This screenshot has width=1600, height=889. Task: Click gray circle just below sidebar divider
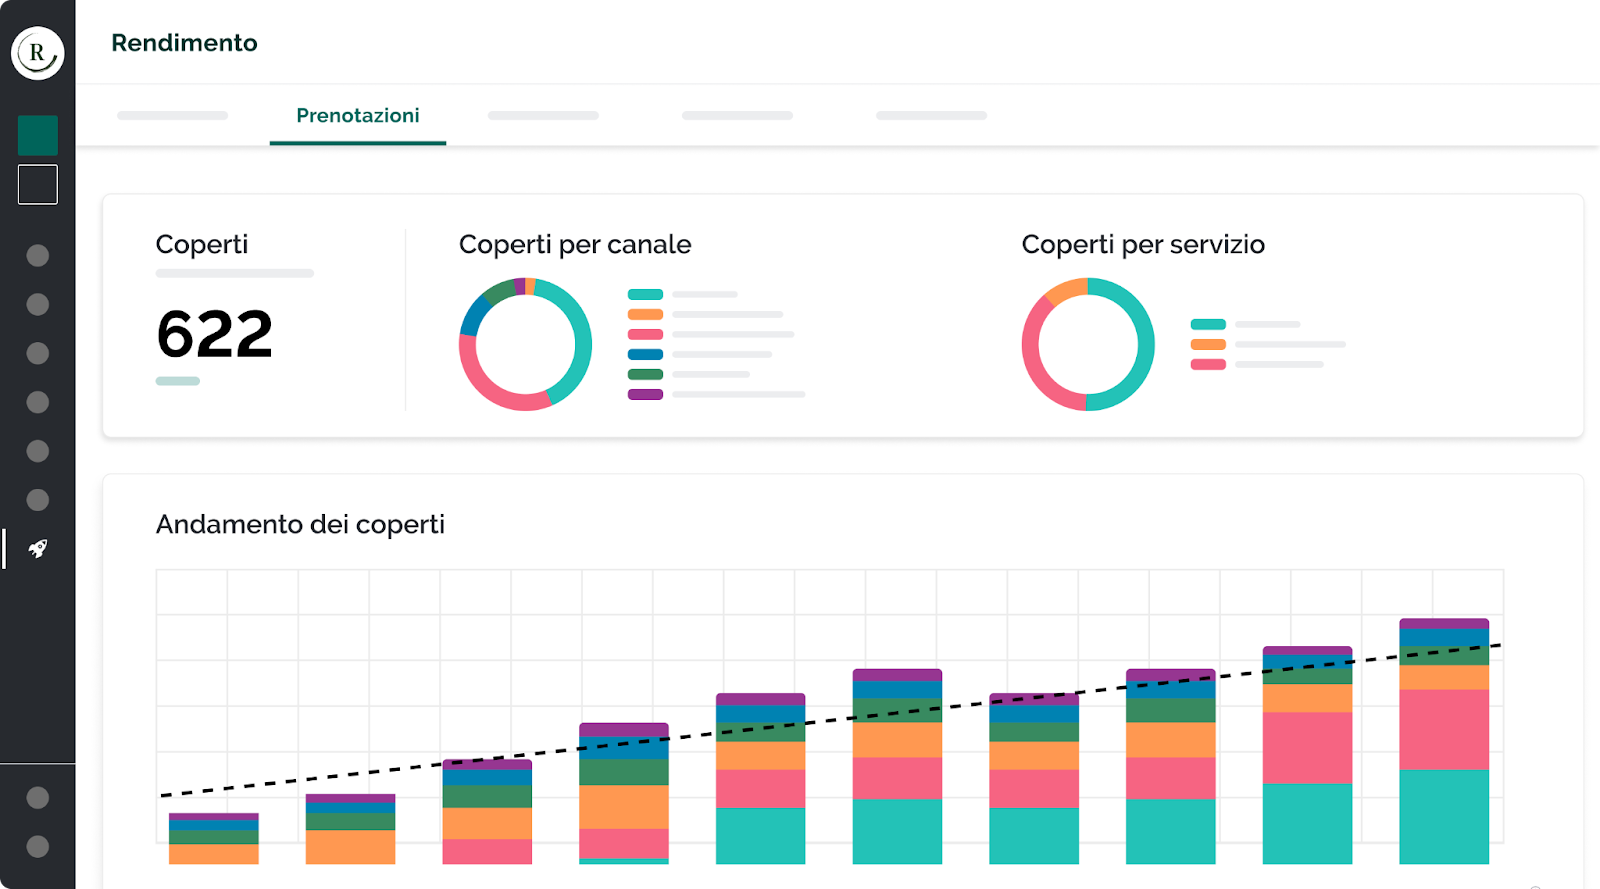[38, 797]
